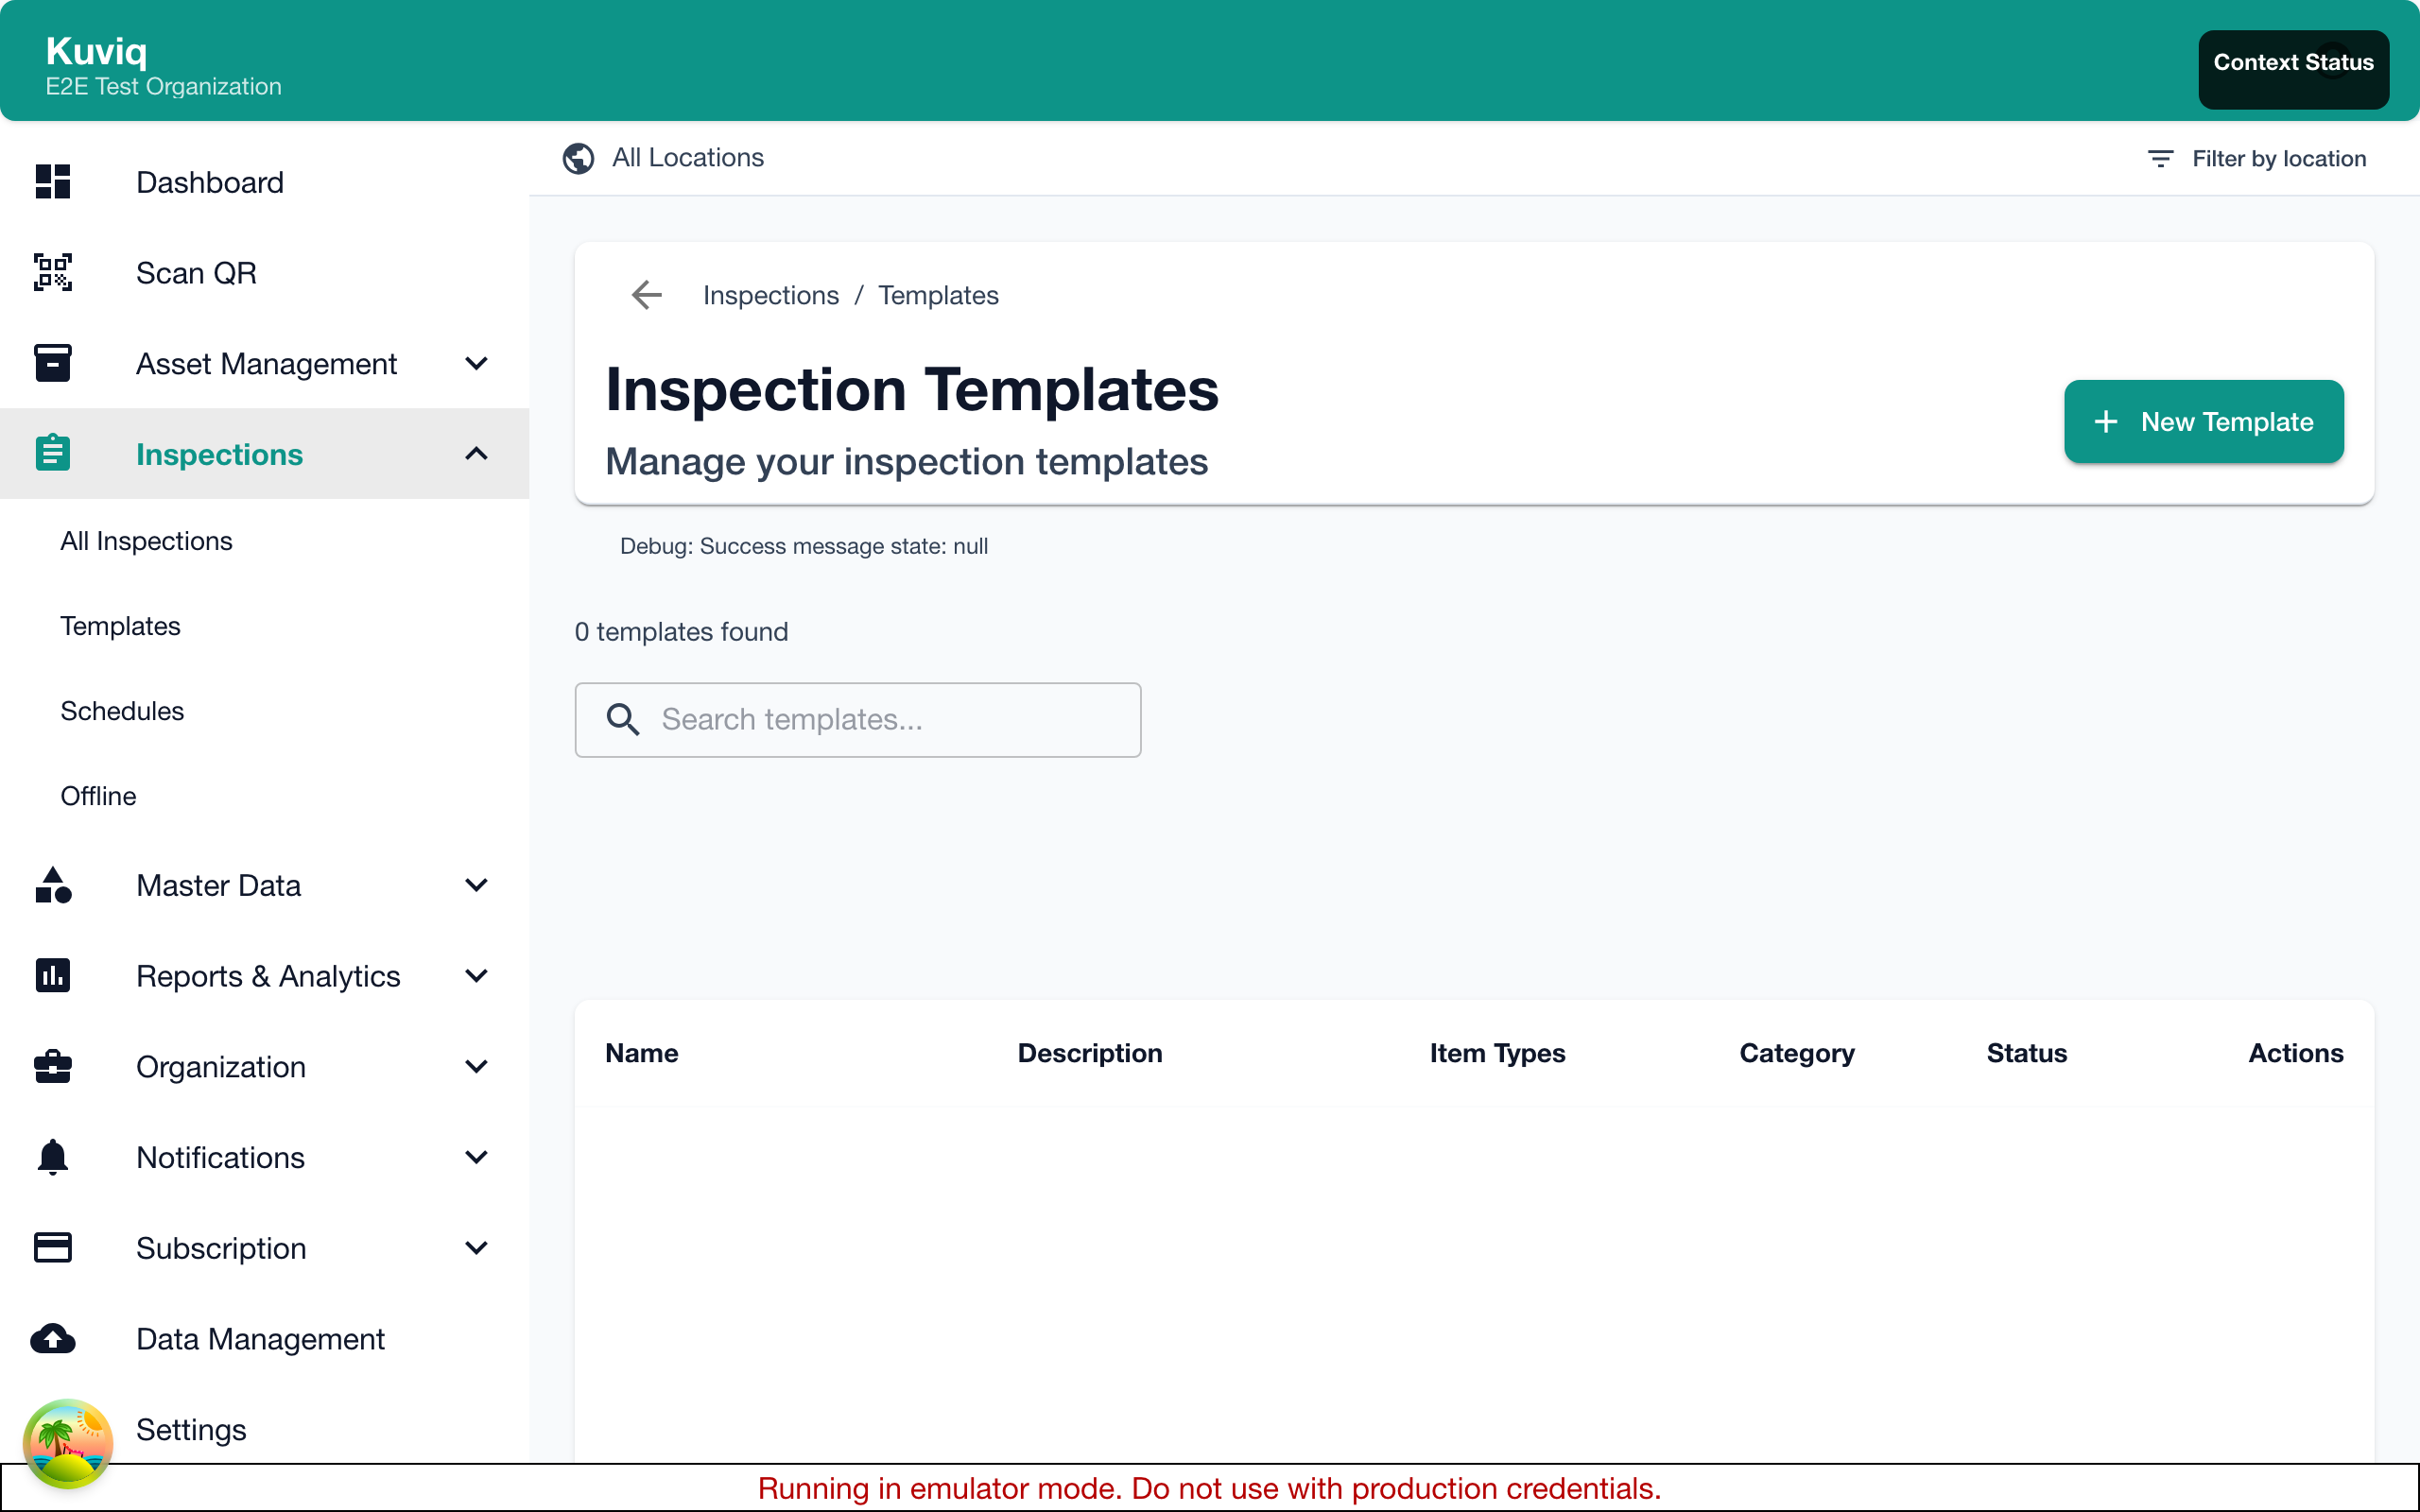Viewport: 2420px width, 1512px height.
Task: Click the Master Data shapes icon
Action: click(x=53, y=885)
